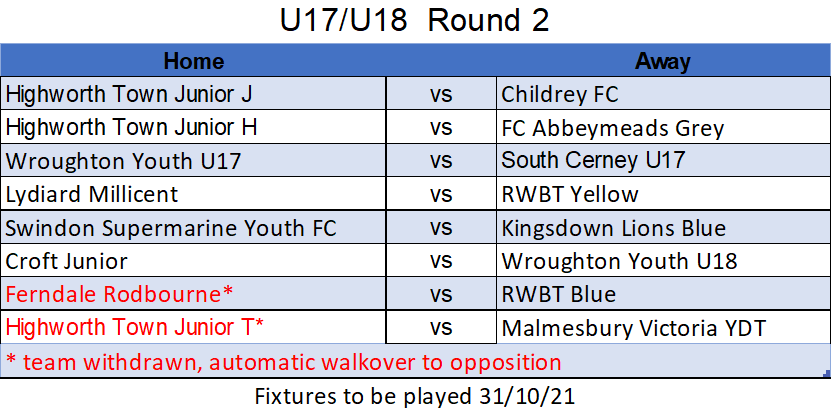Screen dimensions: 832x413
Task: Click the Highworth Town Junior J cell
Action: pos(193,94)
